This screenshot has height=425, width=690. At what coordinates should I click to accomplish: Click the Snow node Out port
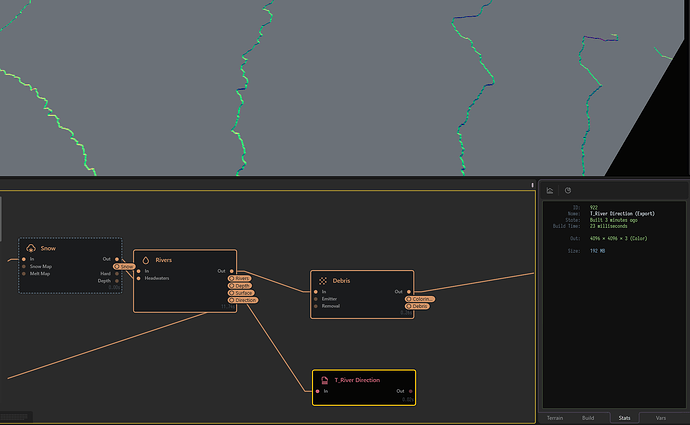117,259
